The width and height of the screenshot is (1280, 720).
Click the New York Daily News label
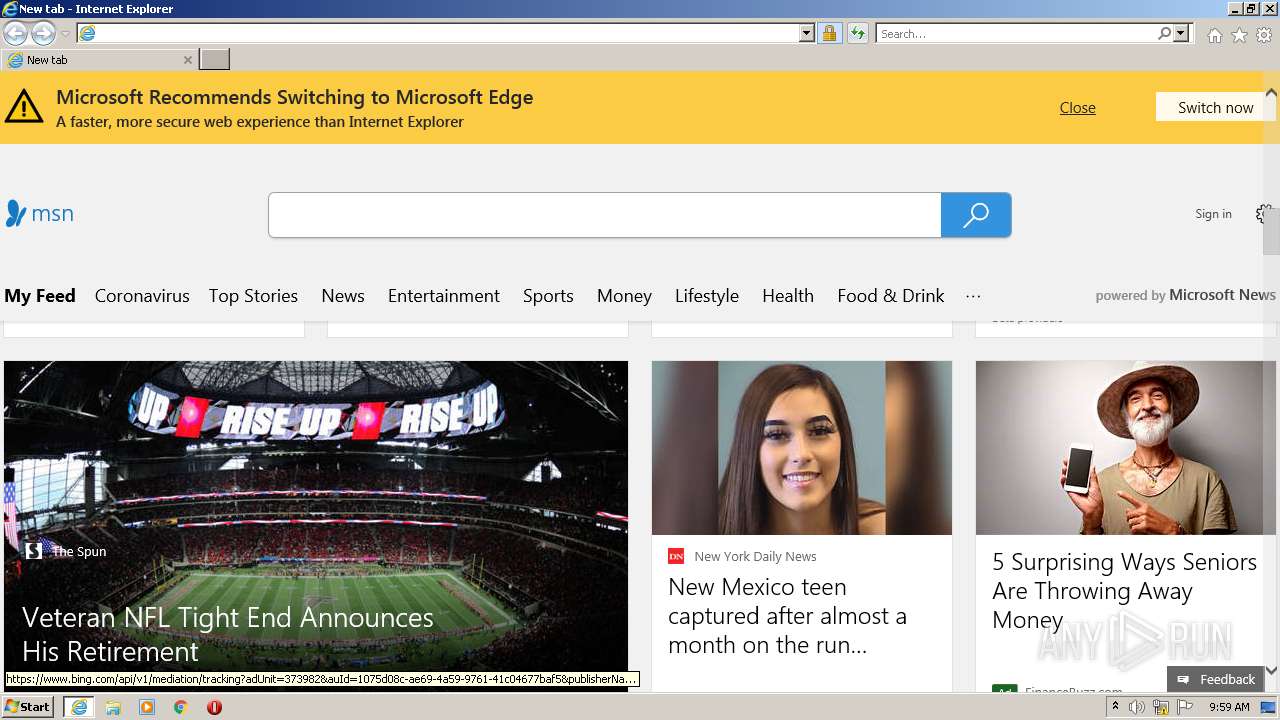[755, 556]
